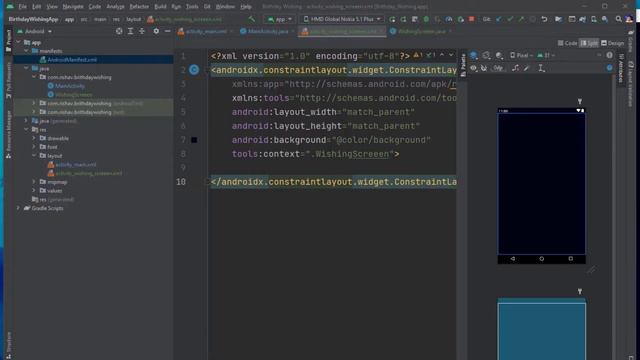Click the Orientation for Preview icon
Image resolution: width=640 pixels, height=360 pixels.
486,55
